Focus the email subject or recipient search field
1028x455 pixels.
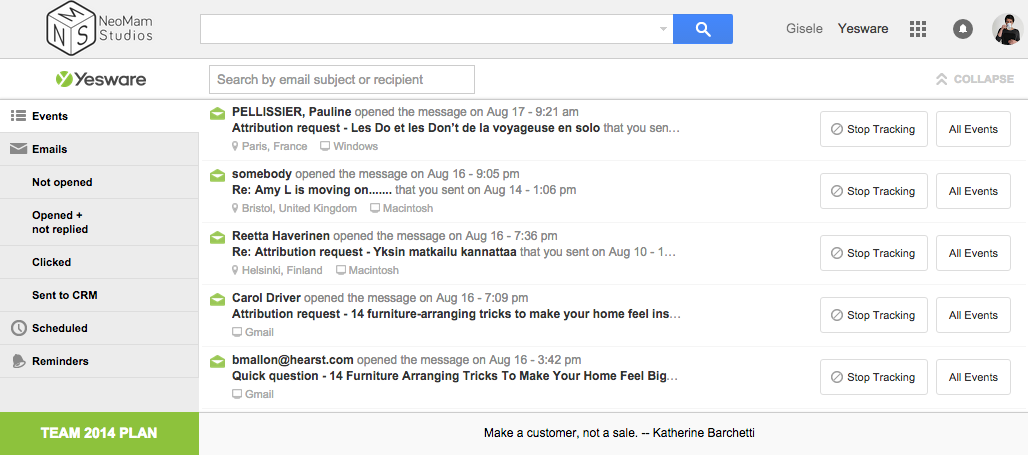click(341, 79)
